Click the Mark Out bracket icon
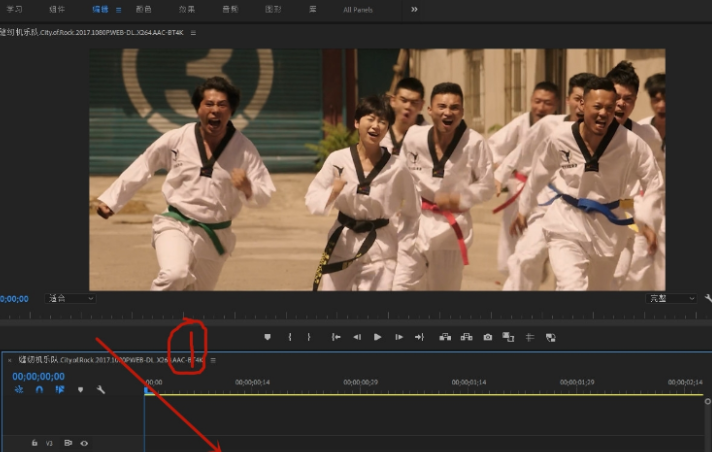Viewport: 712px width, 452px height. coord(309,337)
